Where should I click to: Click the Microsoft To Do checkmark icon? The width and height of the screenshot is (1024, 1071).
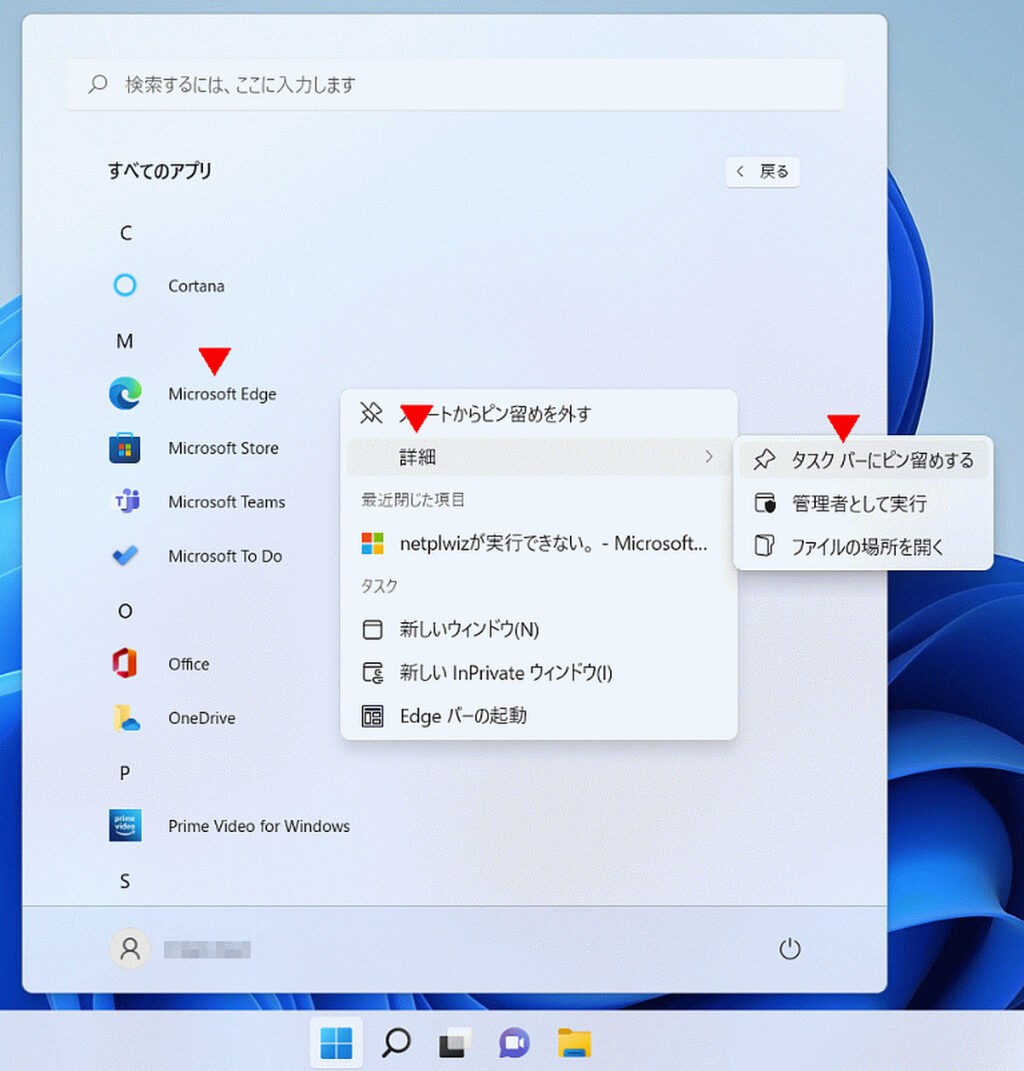(x=126, y=555)
